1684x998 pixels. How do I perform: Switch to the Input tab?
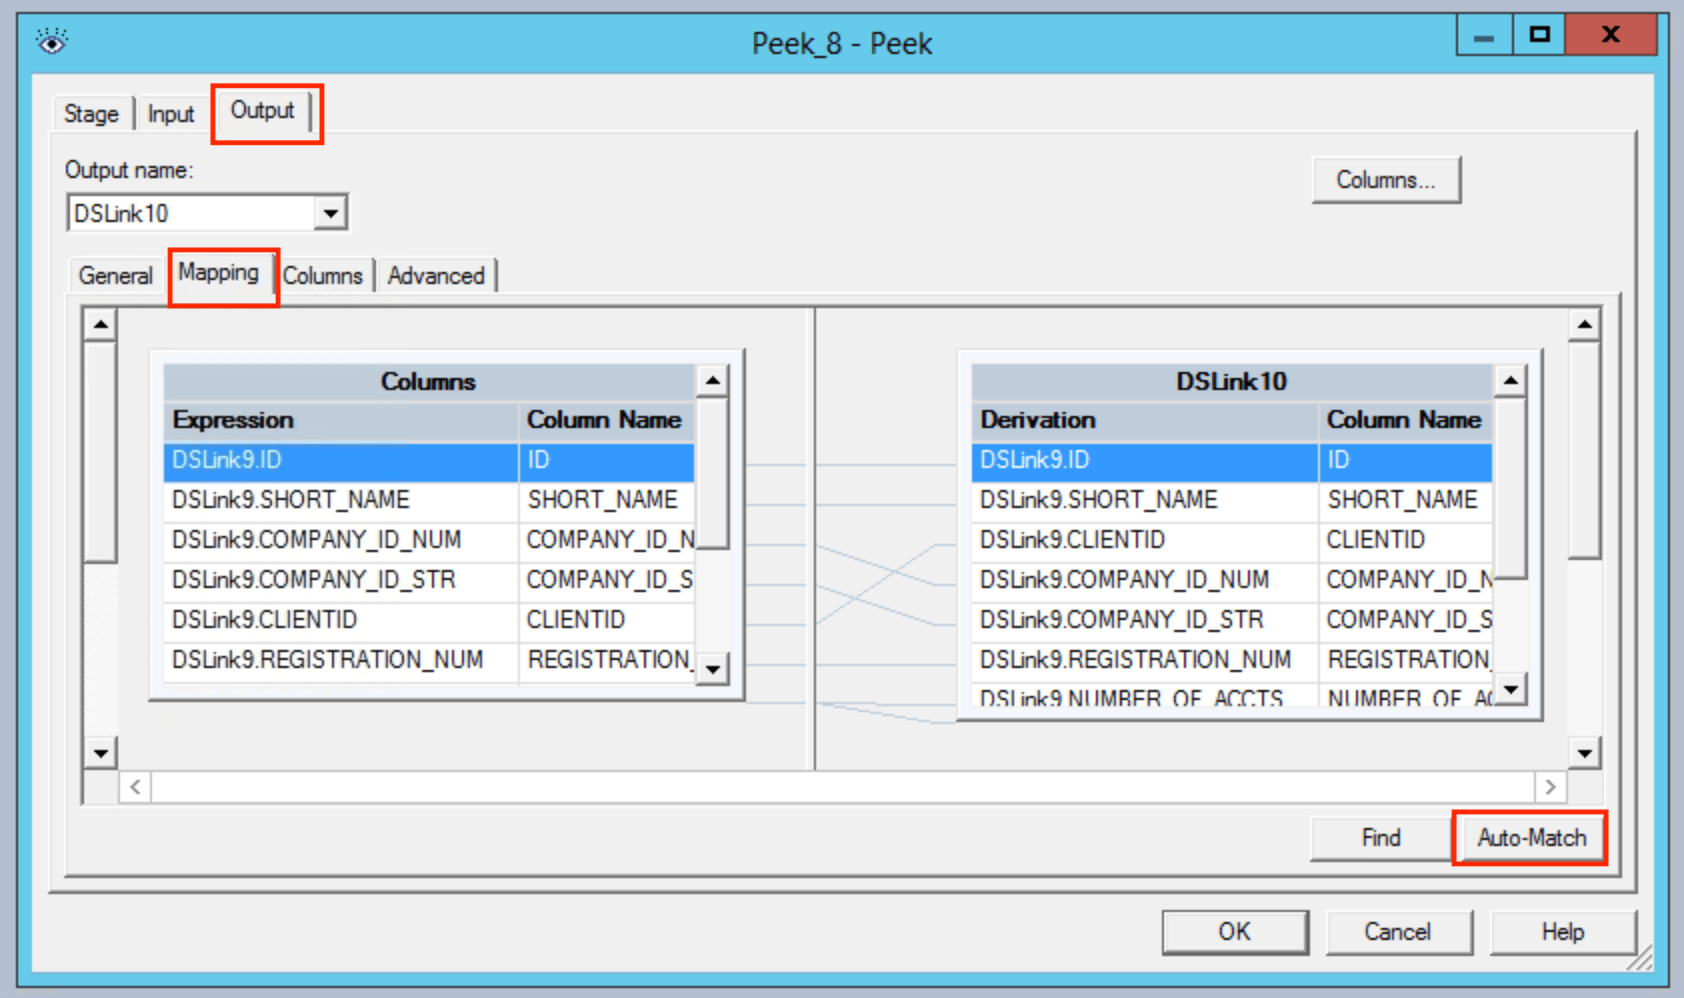click(170, 113)
